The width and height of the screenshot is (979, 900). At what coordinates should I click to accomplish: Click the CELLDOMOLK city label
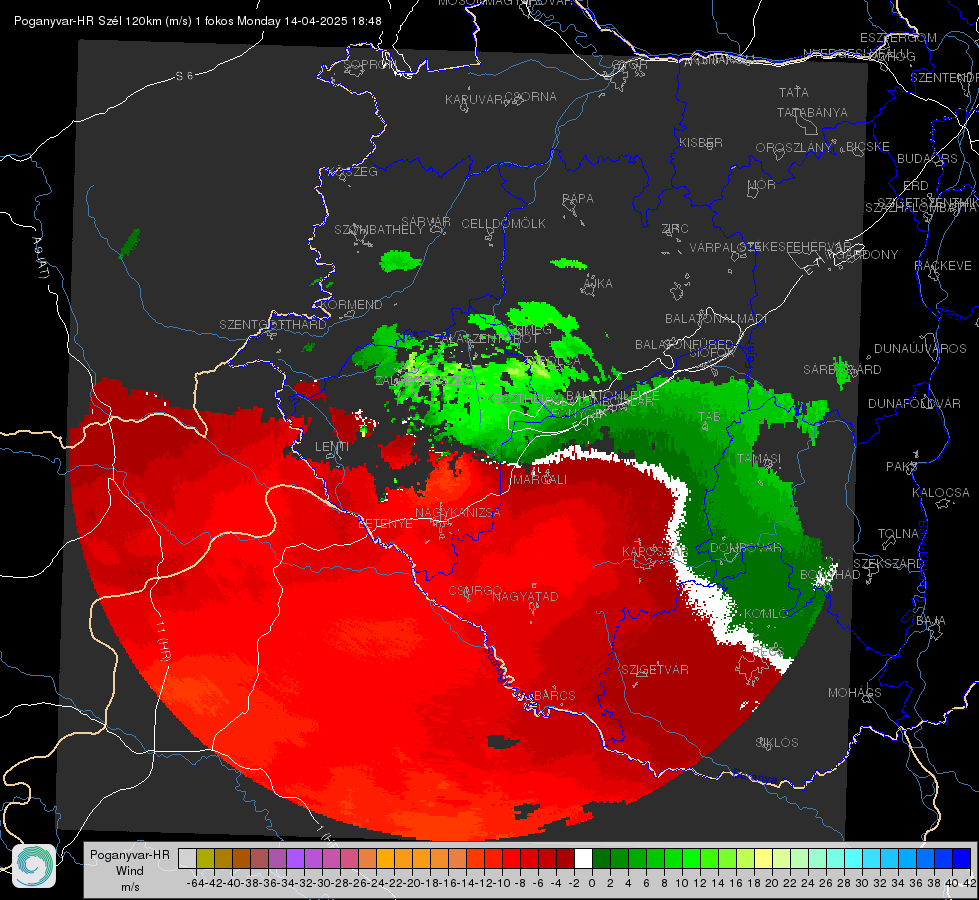(x=503, y=224)
